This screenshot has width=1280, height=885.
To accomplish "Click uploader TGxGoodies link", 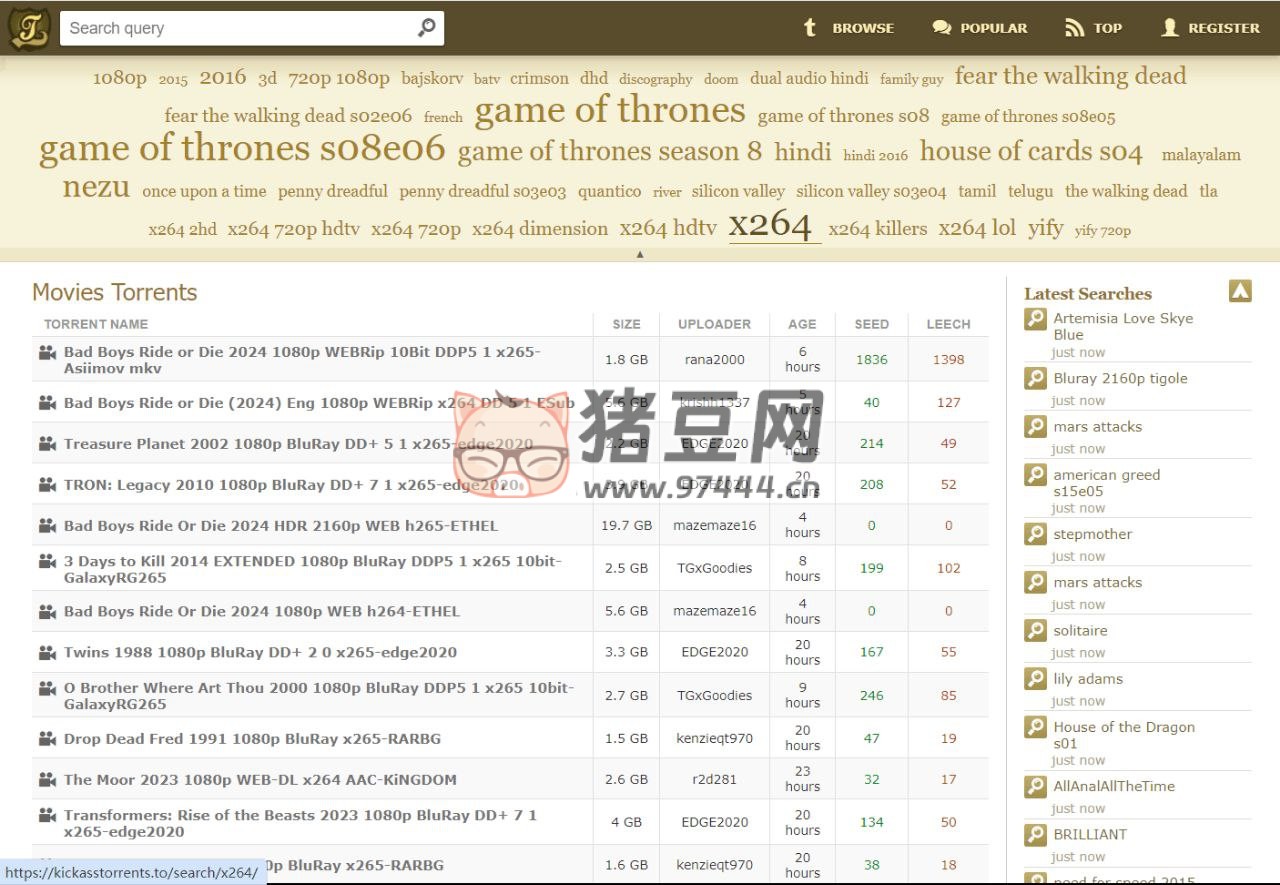I will [714, 568].
